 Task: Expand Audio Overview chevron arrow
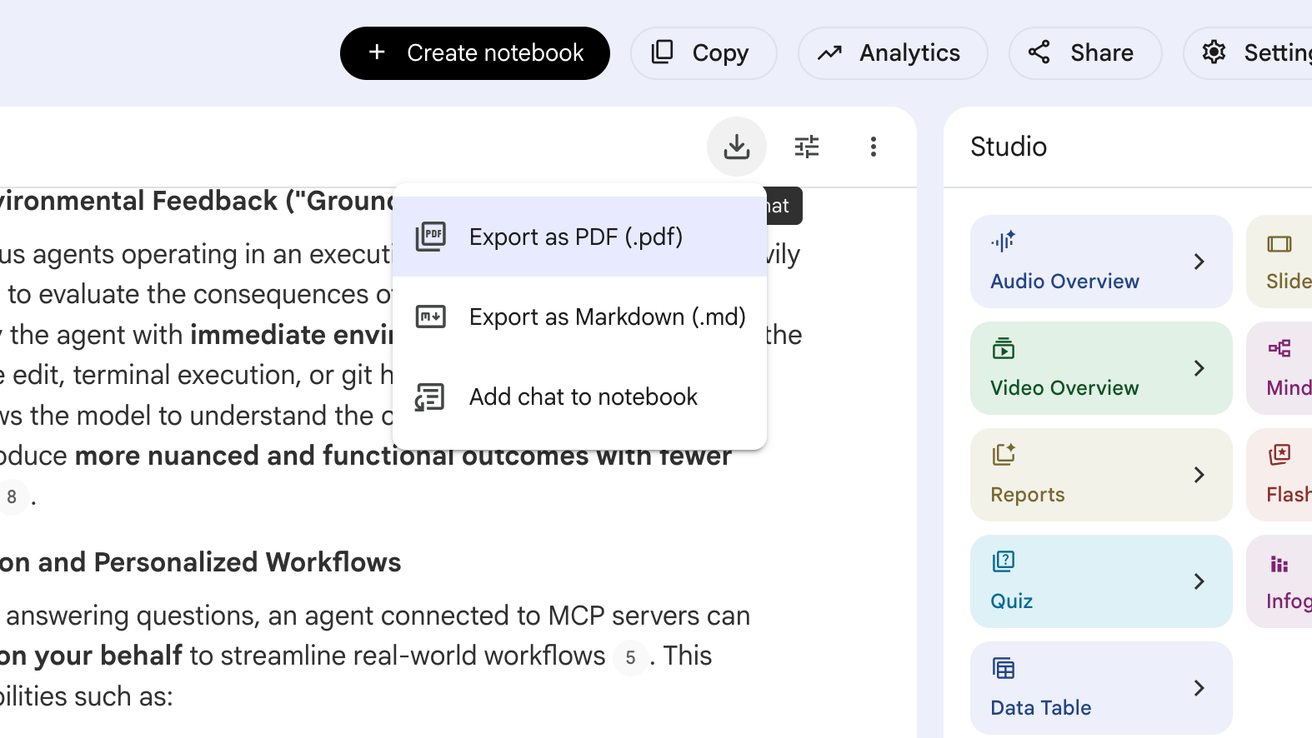click(1199, 261)
